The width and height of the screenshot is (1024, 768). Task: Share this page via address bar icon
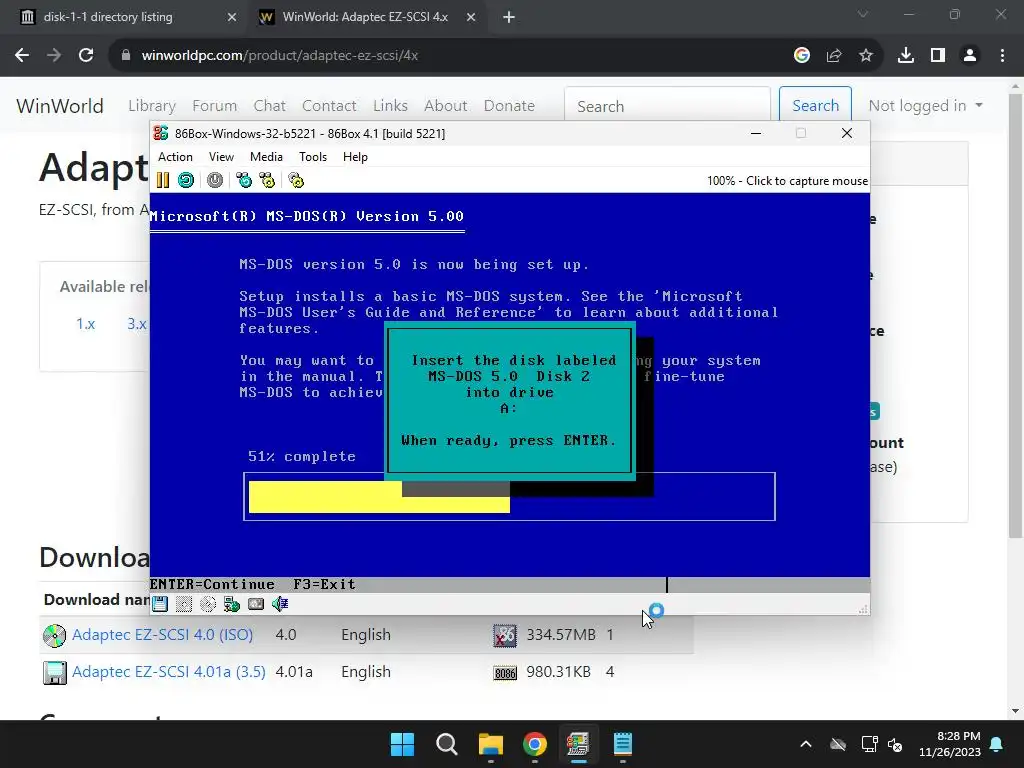tap(834, 56)
